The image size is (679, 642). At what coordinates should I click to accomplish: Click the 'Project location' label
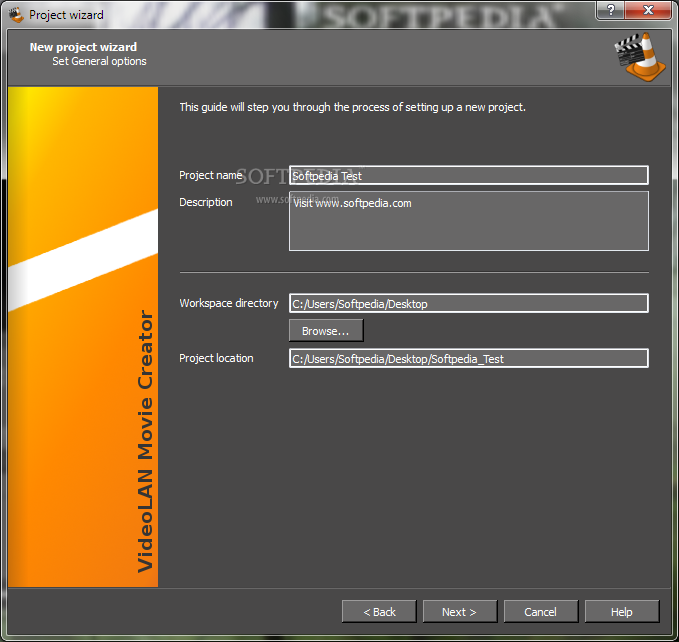click(x=216, y=358)
